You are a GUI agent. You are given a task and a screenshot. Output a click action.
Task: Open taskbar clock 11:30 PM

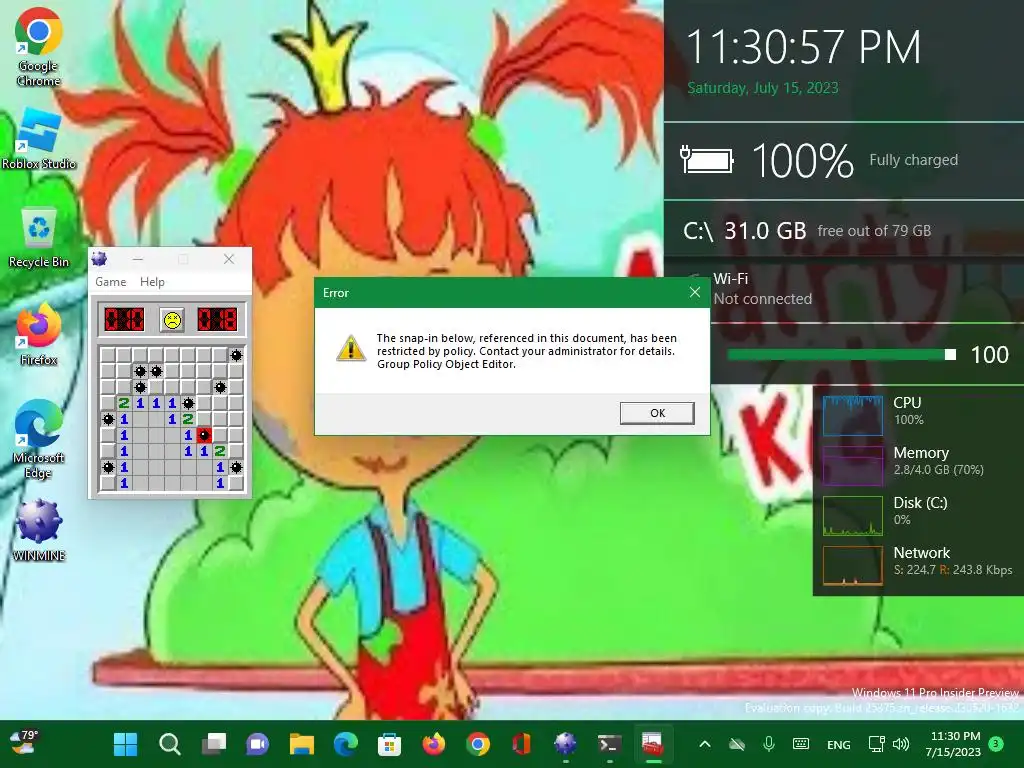[x=953, y=744]
